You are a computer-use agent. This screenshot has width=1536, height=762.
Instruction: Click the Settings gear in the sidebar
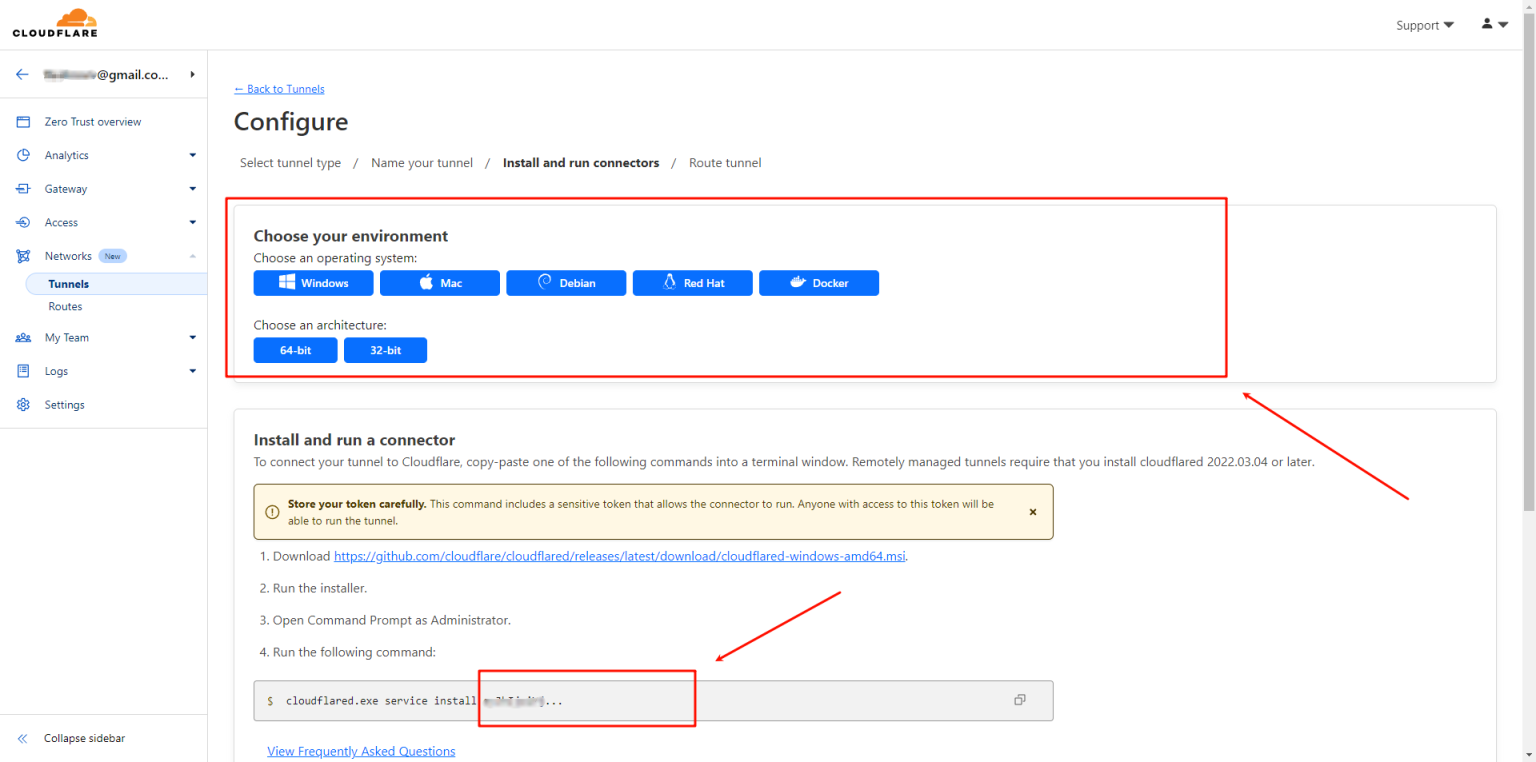click(22, 404)
